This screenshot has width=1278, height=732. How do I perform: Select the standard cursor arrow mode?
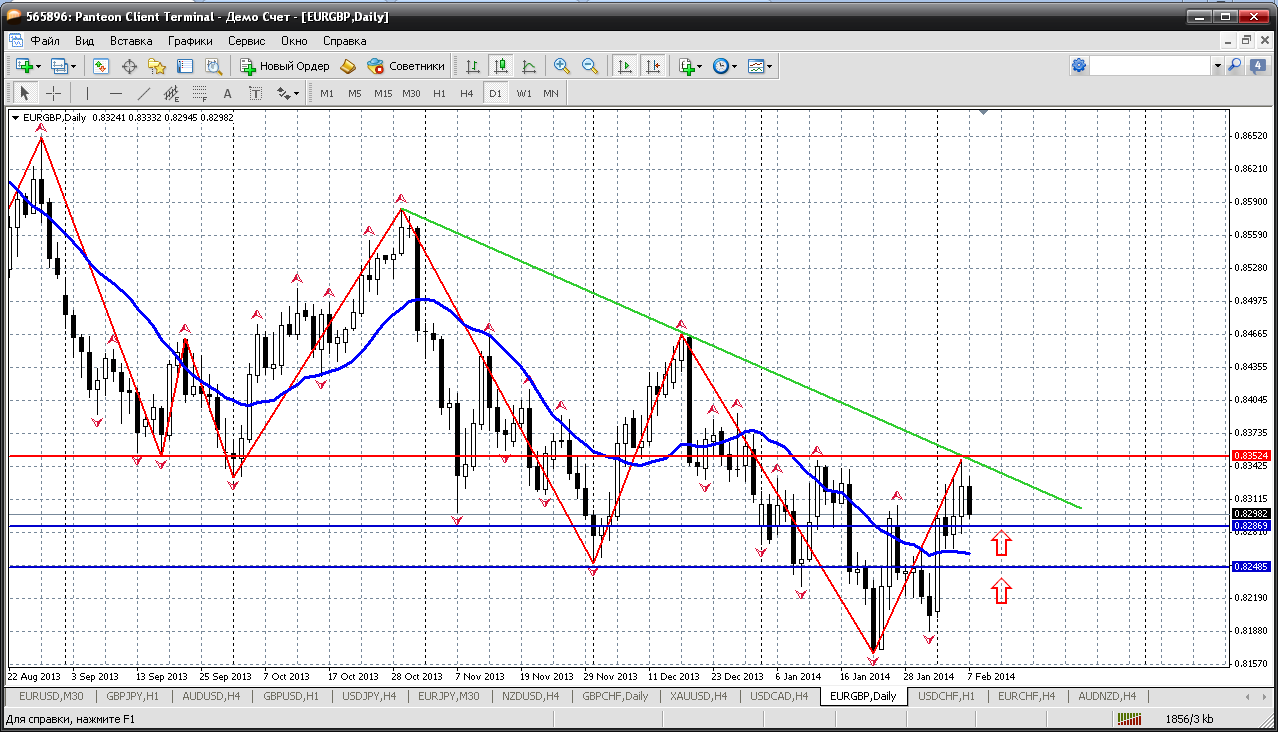[26, 93]
